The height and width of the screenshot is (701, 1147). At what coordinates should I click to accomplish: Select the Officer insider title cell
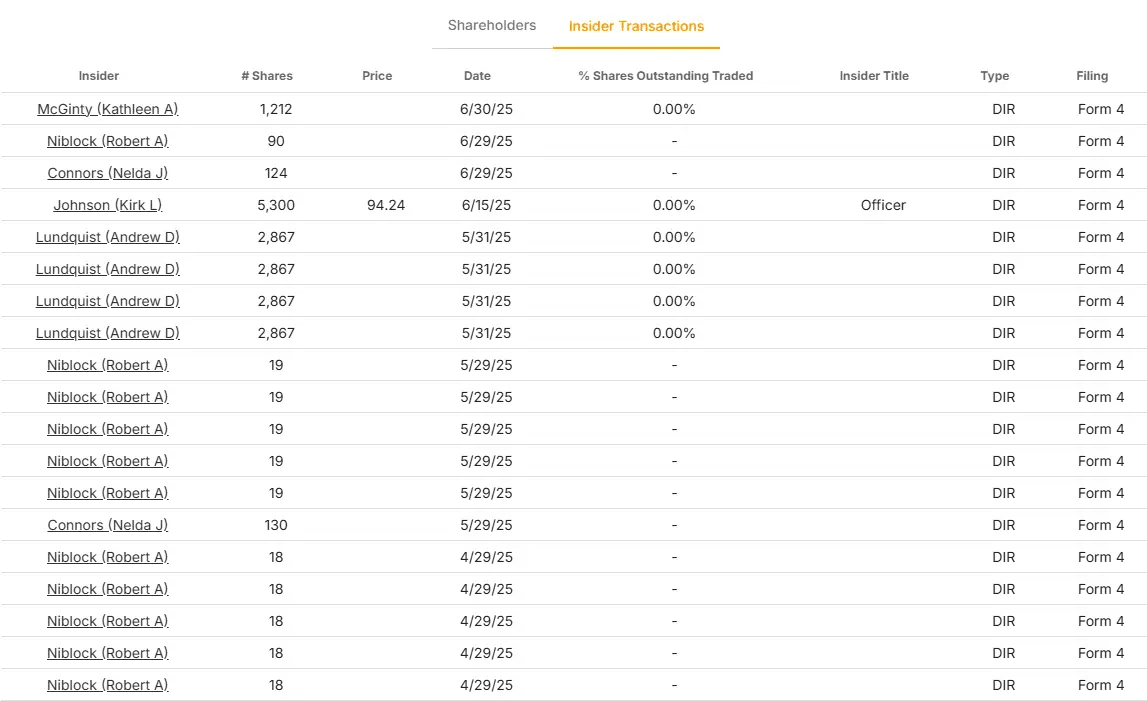click(883, 206)
